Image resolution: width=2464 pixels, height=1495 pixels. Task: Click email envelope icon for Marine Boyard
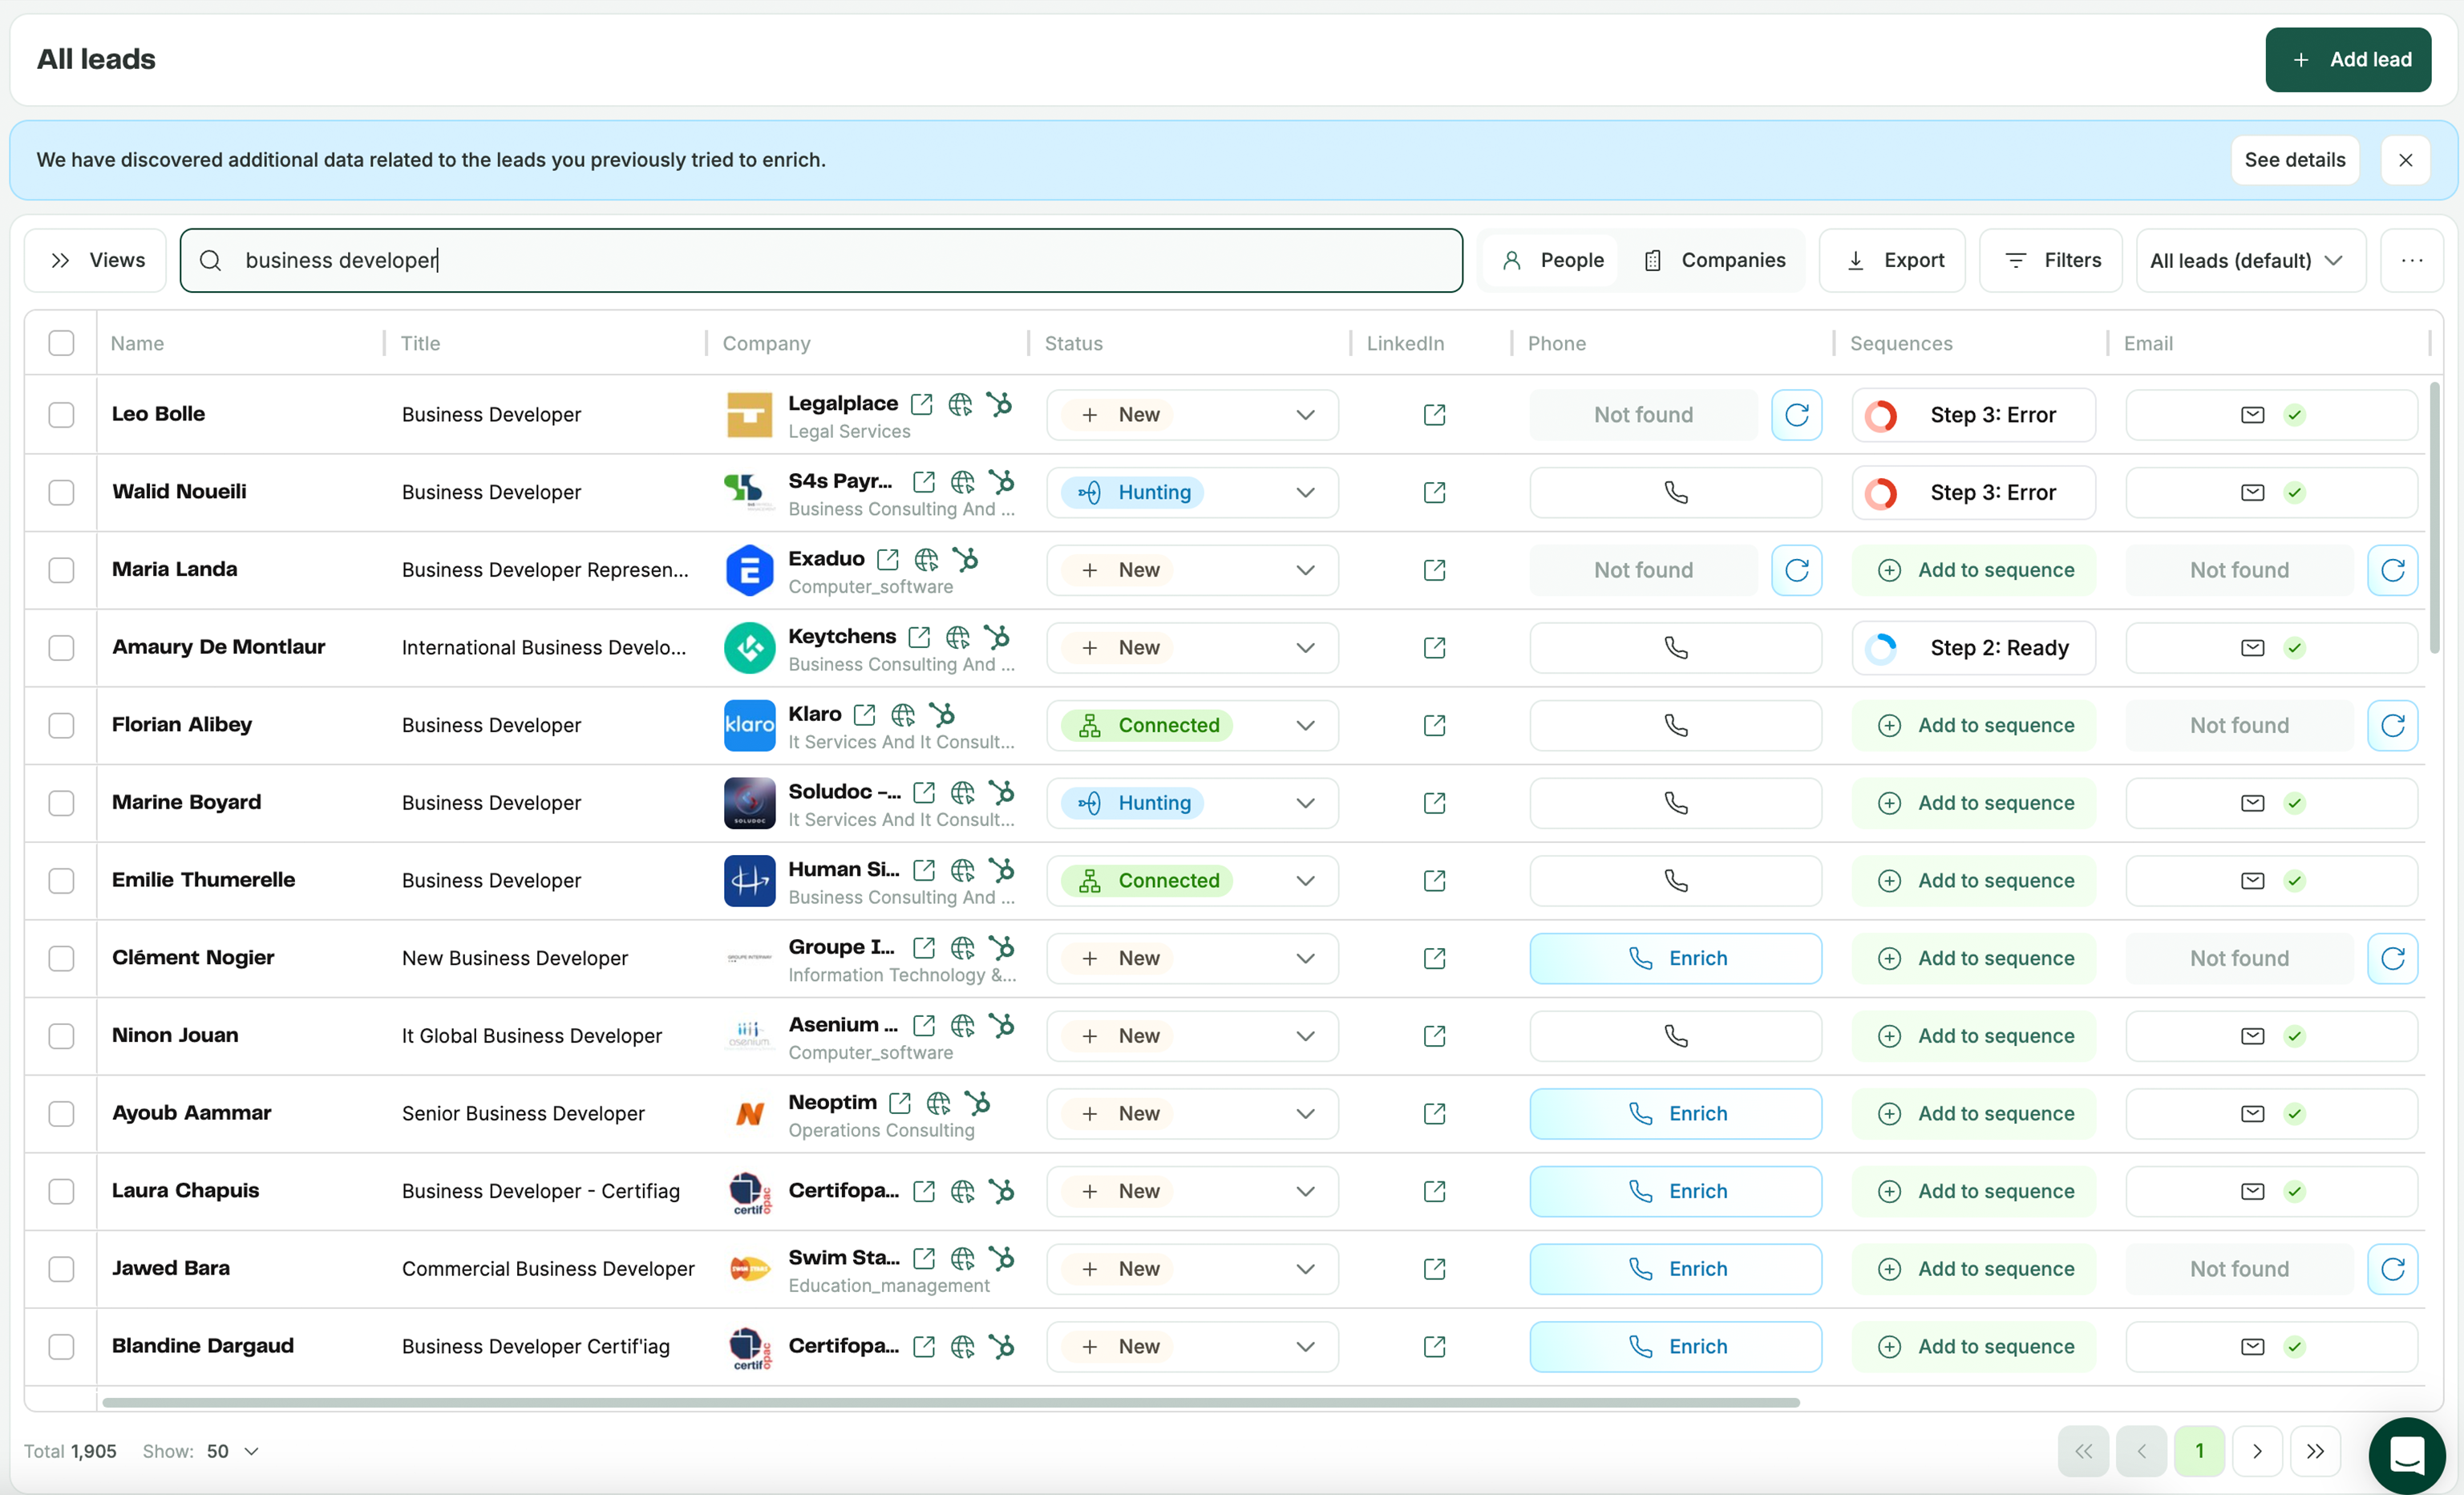click(2252, 803)
